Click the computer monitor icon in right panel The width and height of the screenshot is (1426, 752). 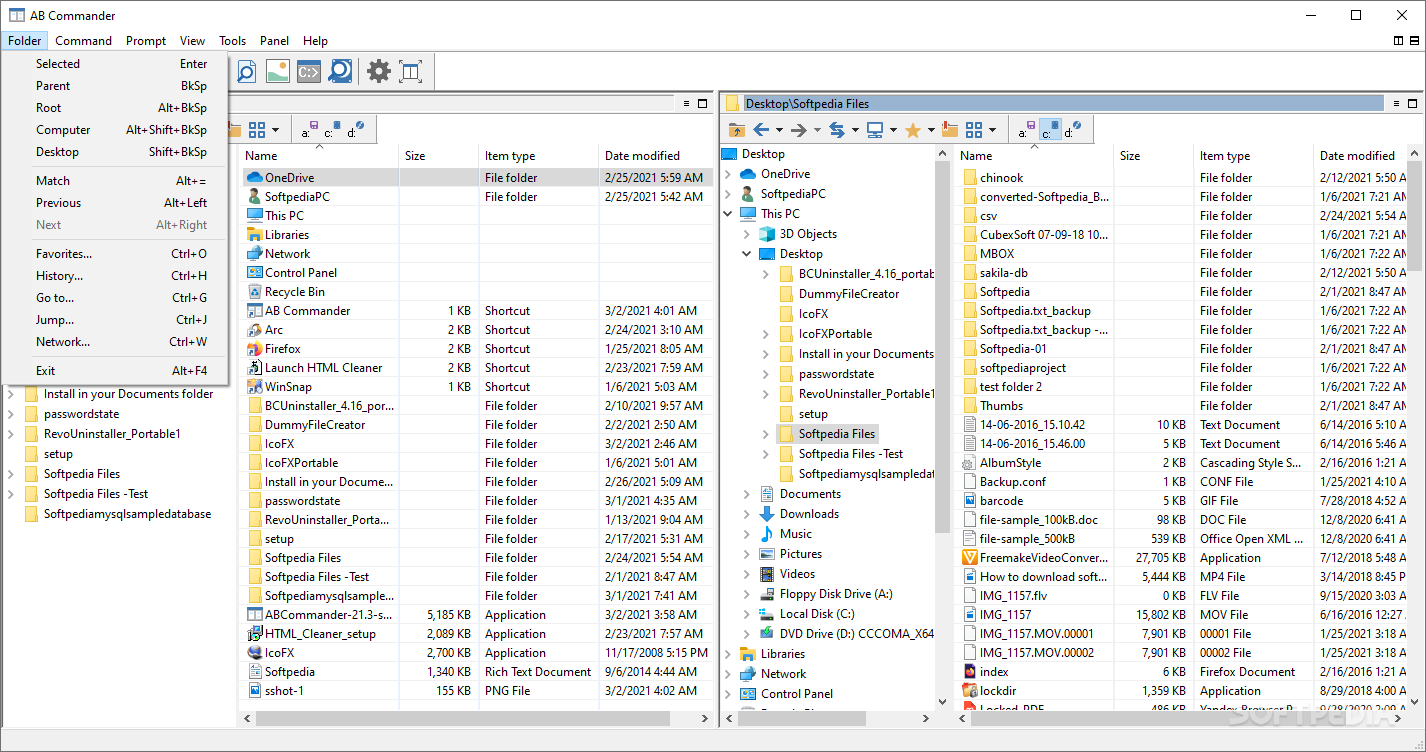875,130
